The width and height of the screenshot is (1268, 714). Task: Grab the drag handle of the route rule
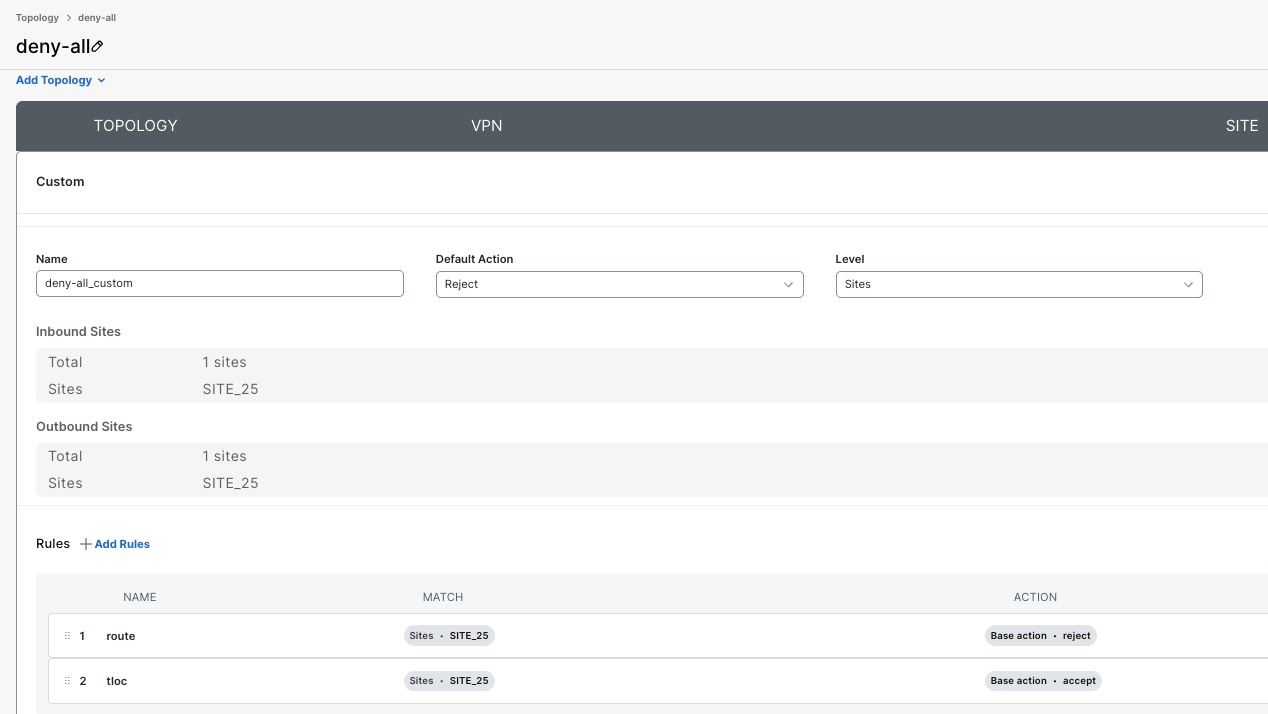(67, 636)
